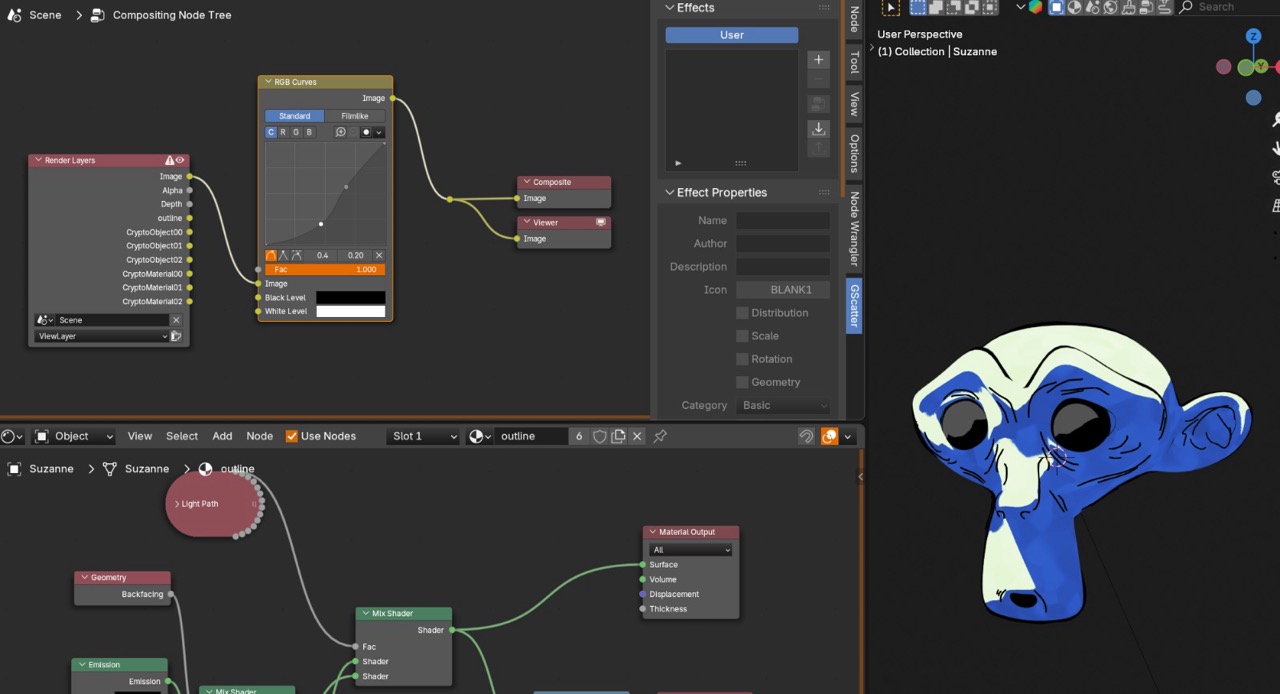Open the View menu
The width and height of the screenshot is (1280, 694).
tap(140, 436)
